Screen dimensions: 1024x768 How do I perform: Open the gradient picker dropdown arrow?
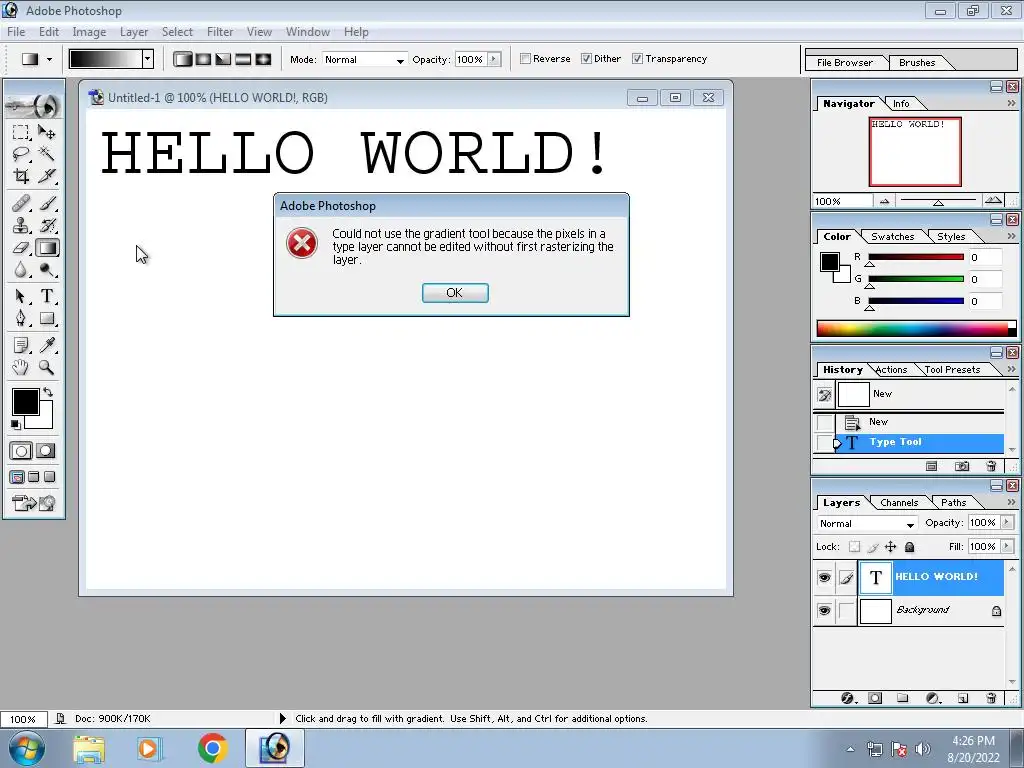coord(148,59)
